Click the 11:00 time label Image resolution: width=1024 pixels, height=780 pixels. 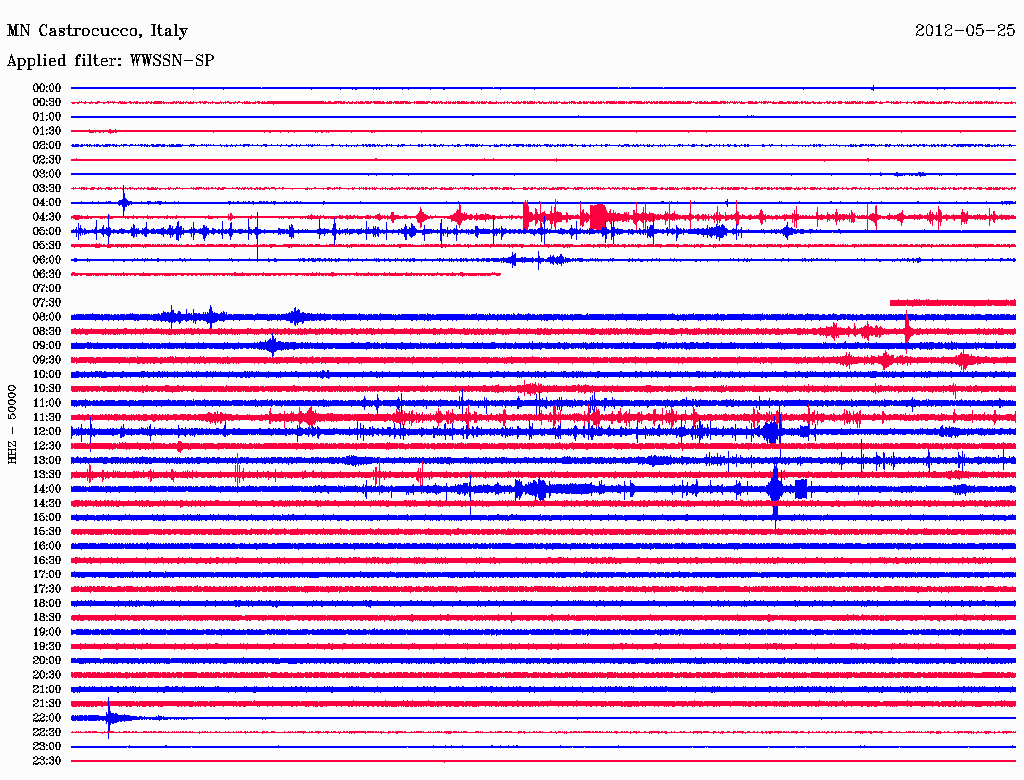click(47, 403)
